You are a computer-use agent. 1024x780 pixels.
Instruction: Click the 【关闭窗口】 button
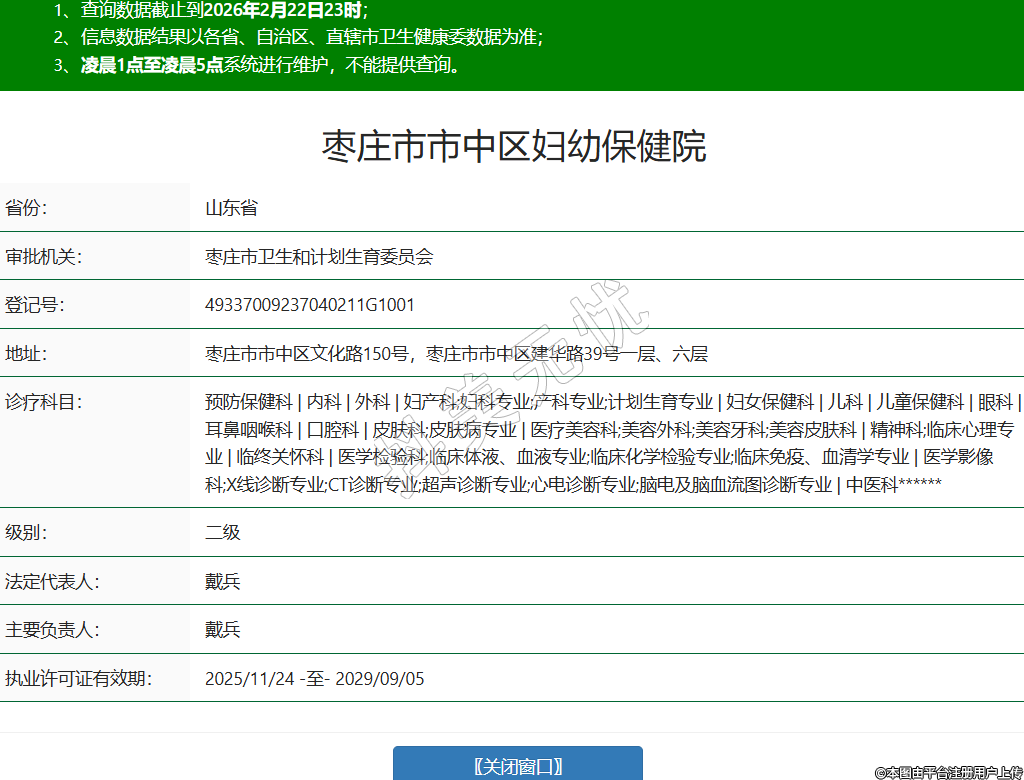(517, 766)
